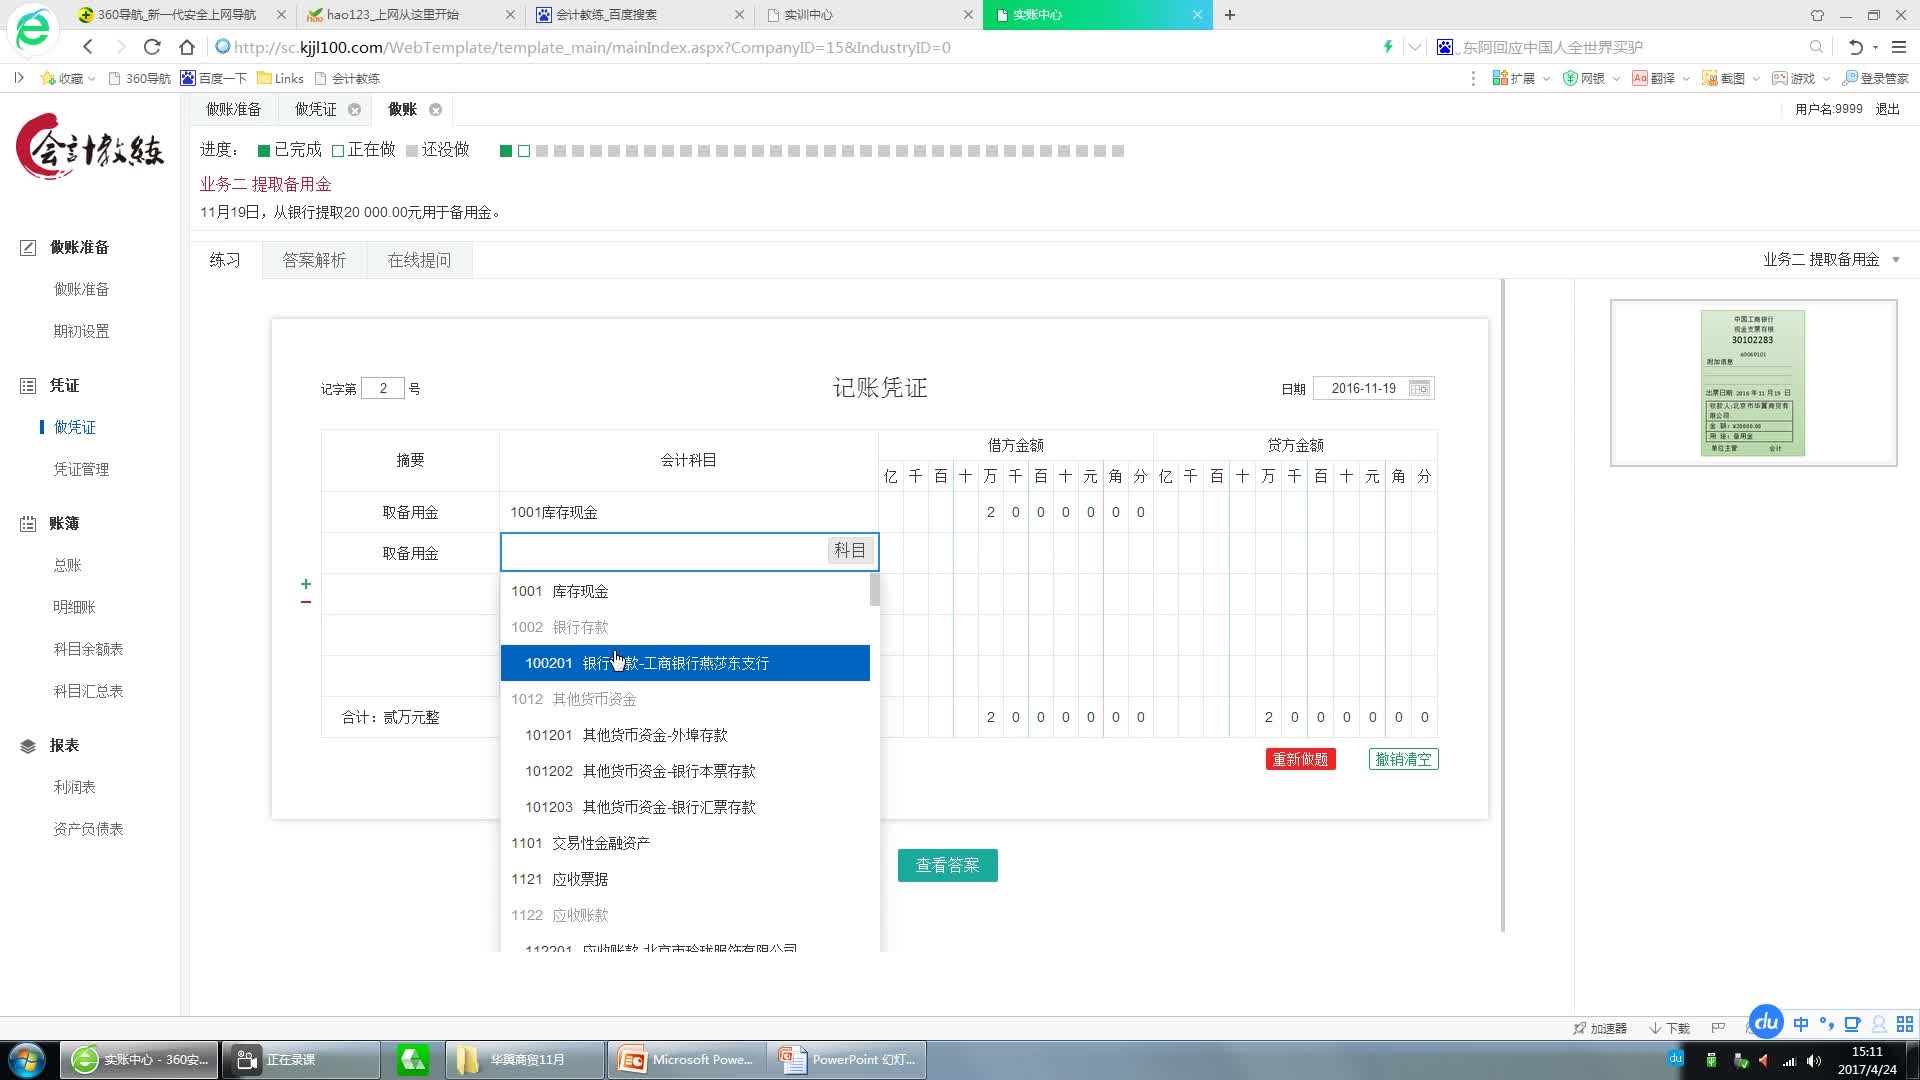Open the bank cheque thumbnail image
The width and height of the screenshot is (1920, 1080).
coord(1752,383)
